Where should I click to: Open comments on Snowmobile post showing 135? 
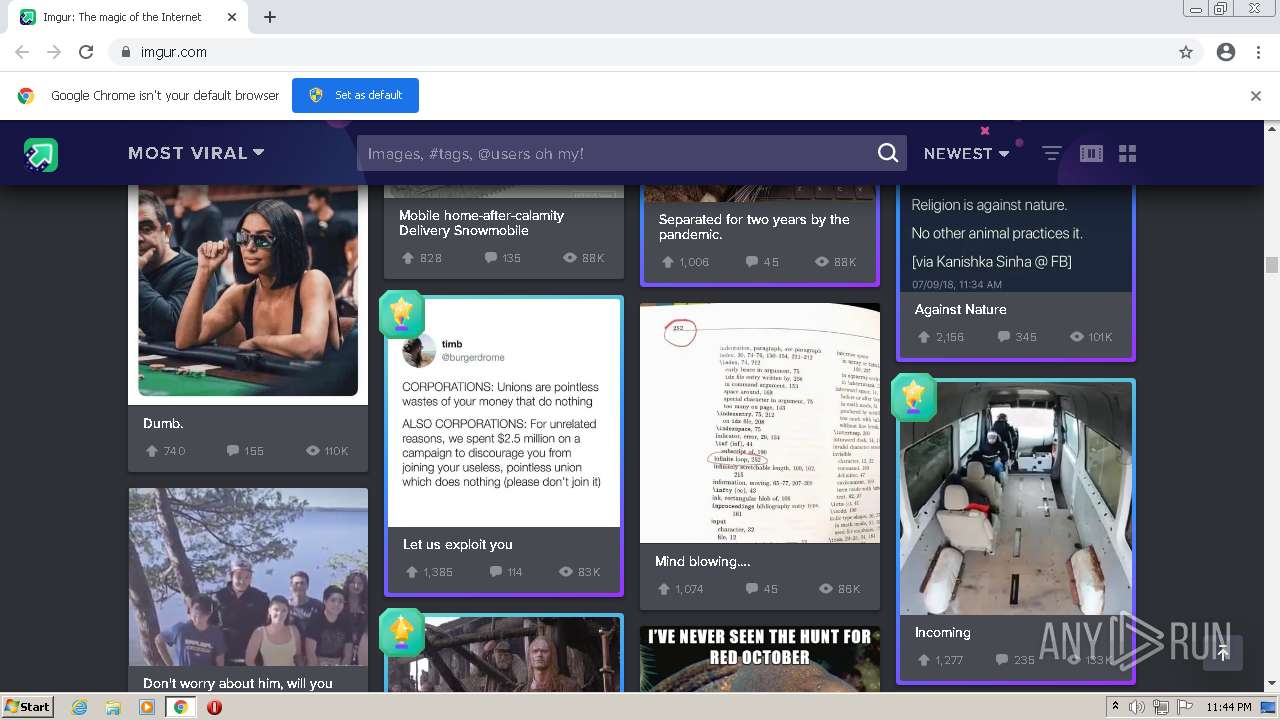click(491, 258)
